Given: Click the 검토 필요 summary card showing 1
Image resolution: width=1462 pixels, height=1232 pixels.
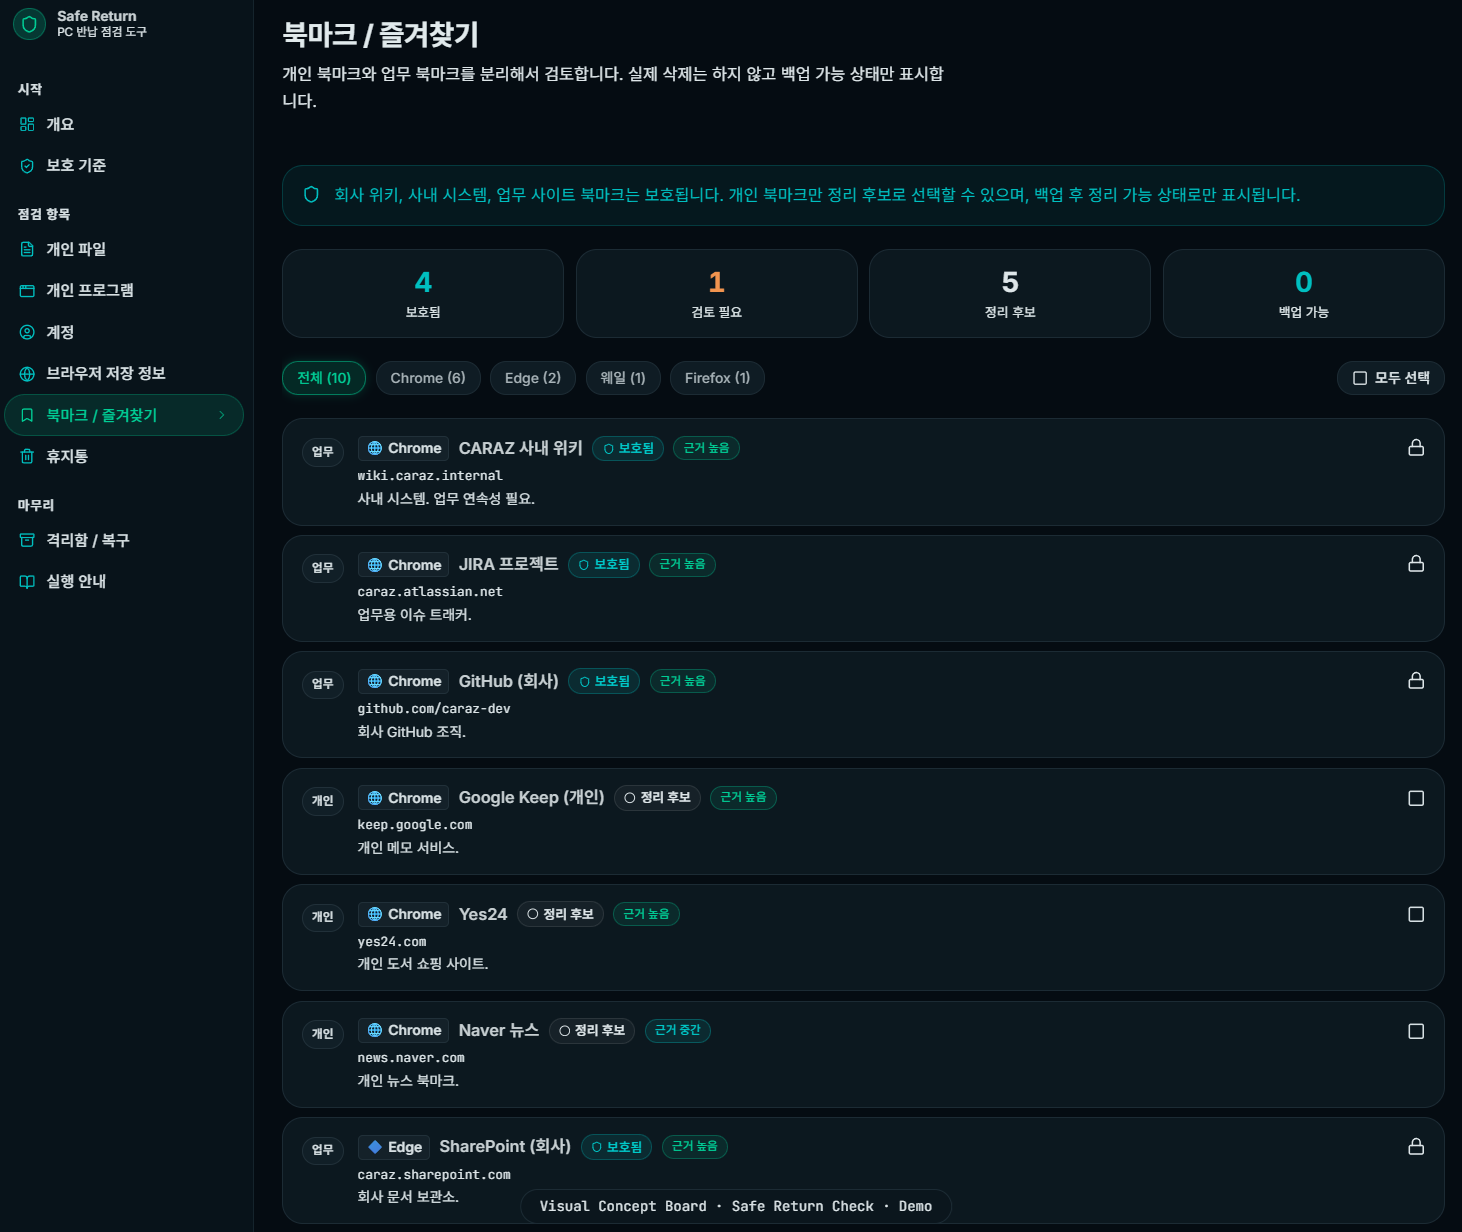Looking at the screenshot, I should click(x=716, y=293).
